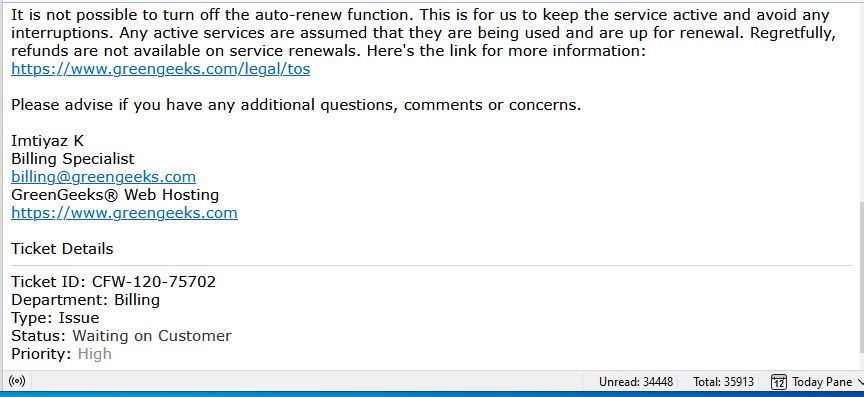Toggle the Today Pane label
This screenshot has width=864, height=397.
point(822,382)
